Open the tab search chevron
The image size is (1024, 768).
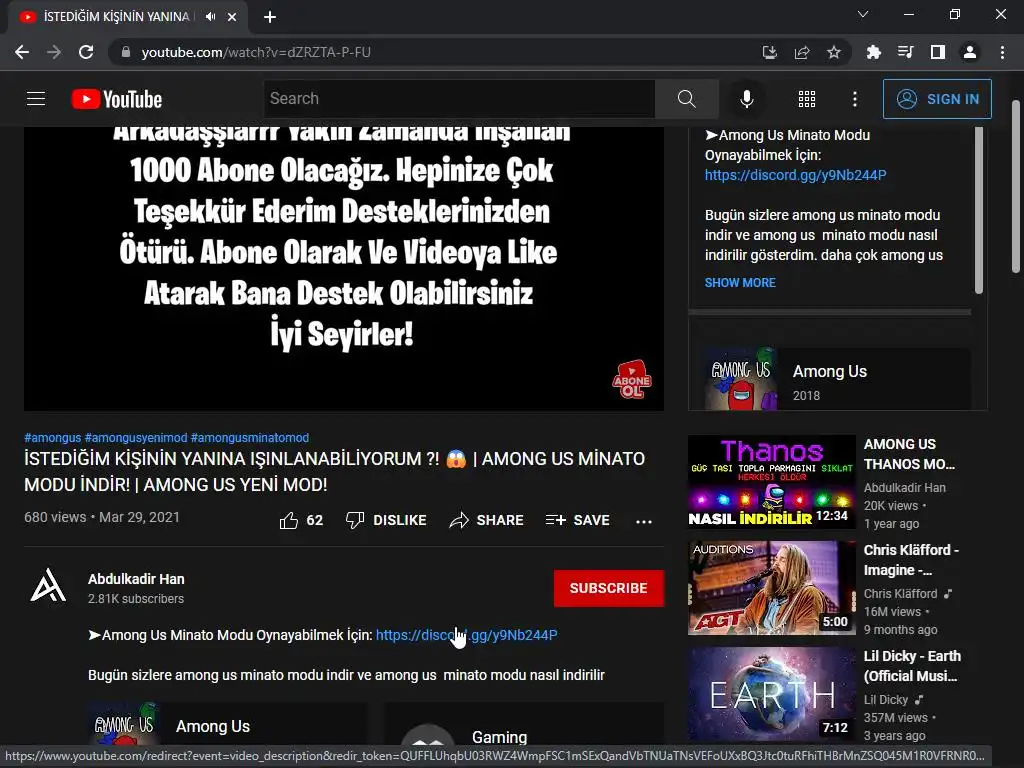coord(863,14)
